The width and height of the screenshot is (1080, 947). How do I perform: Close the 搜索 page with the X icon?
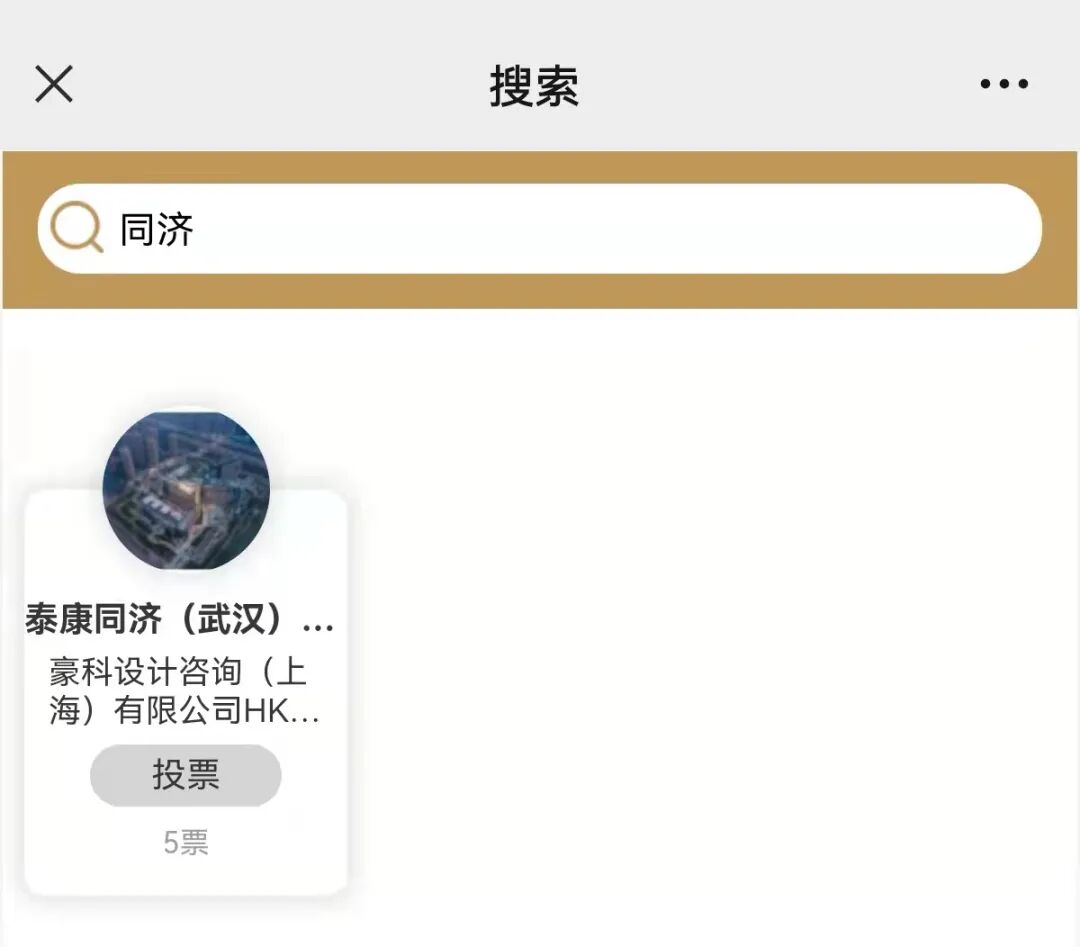tap(54, 84)
